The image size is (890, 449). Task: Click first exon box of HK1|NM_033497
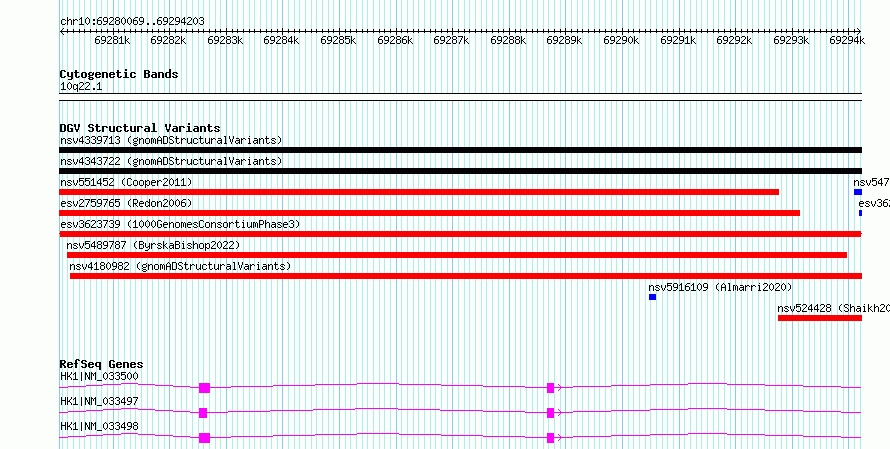[x=203, y=413]
